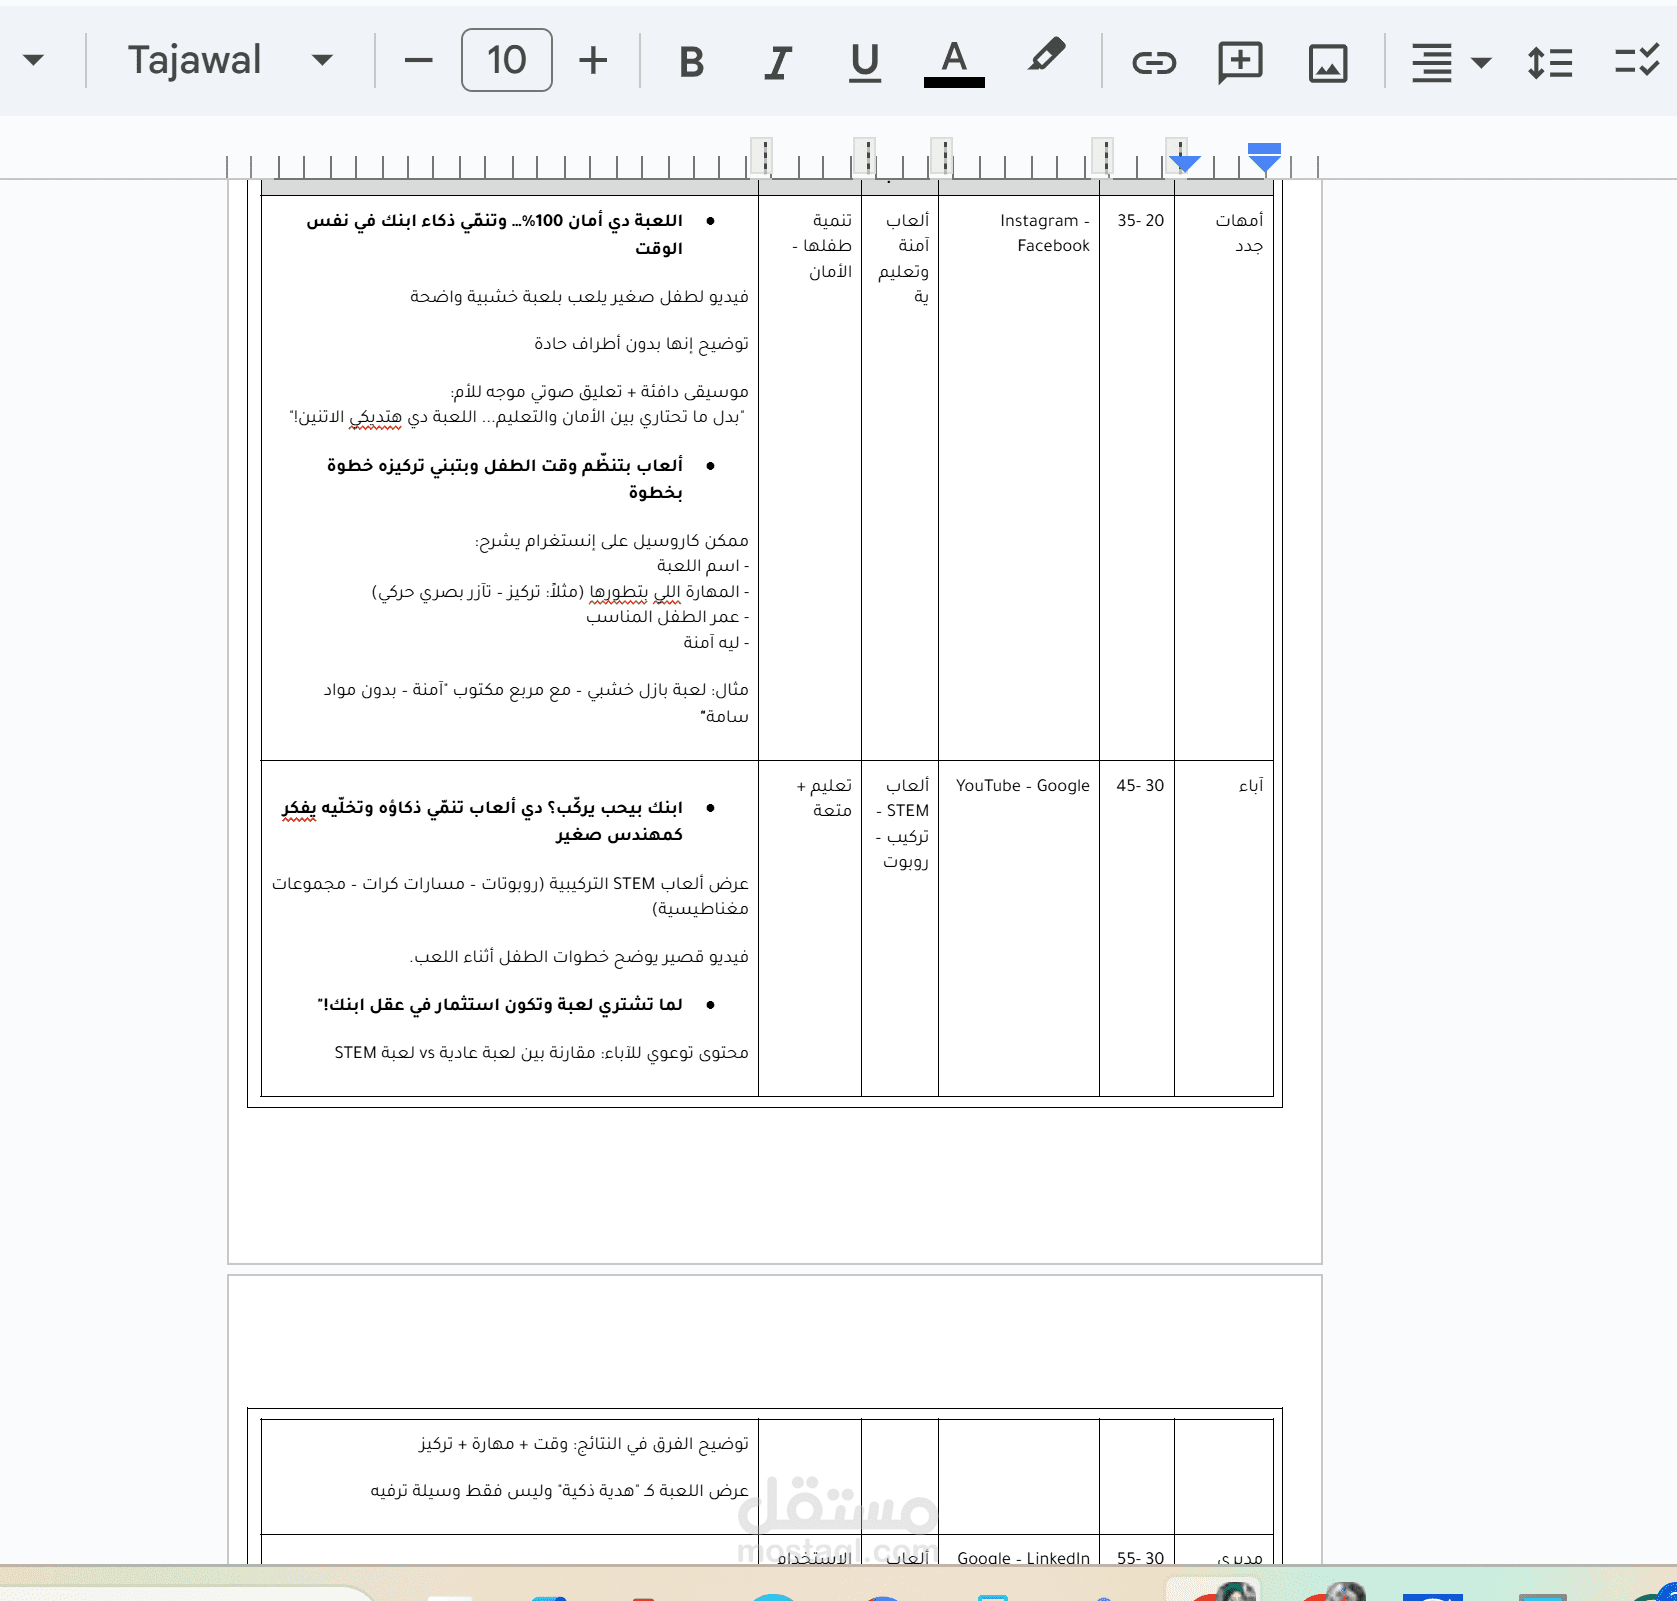Screen dimensions: 1677x1601
Task: Click the text alignment icon
Action: click(x=1432, y=63)
